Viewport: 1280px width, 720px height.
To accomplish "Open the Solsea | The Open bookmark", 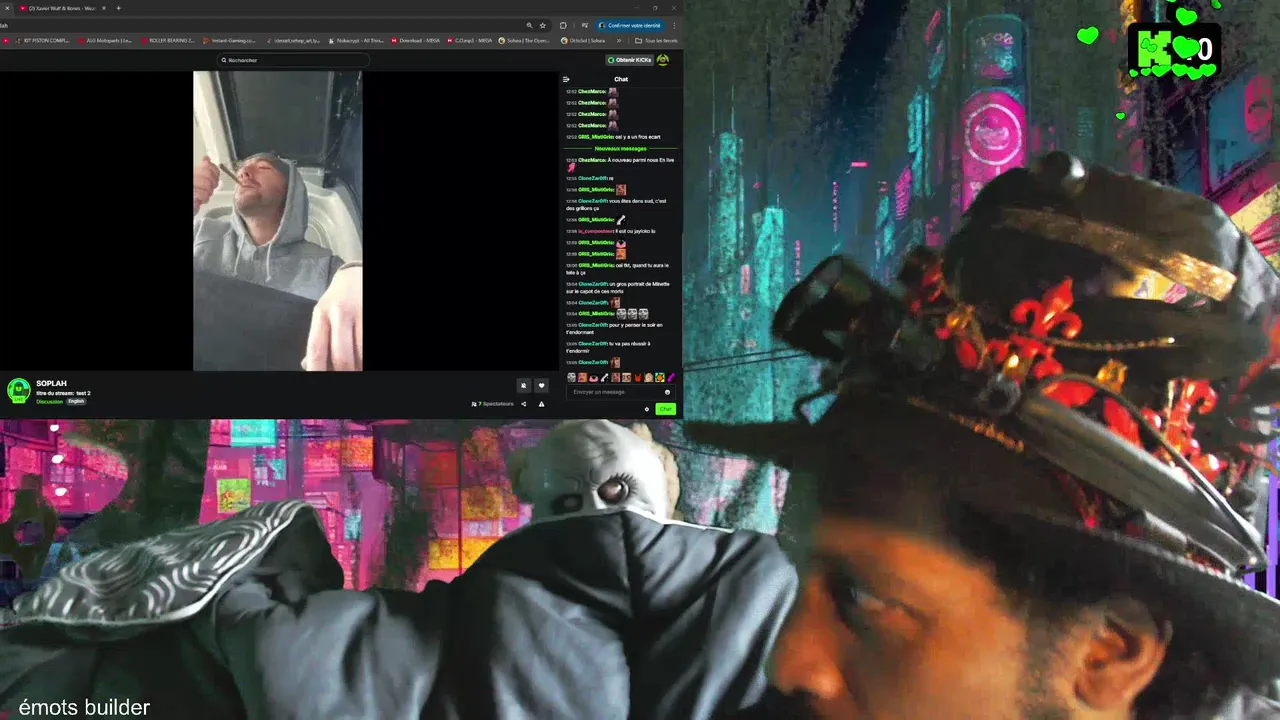I will click(526, 40).
